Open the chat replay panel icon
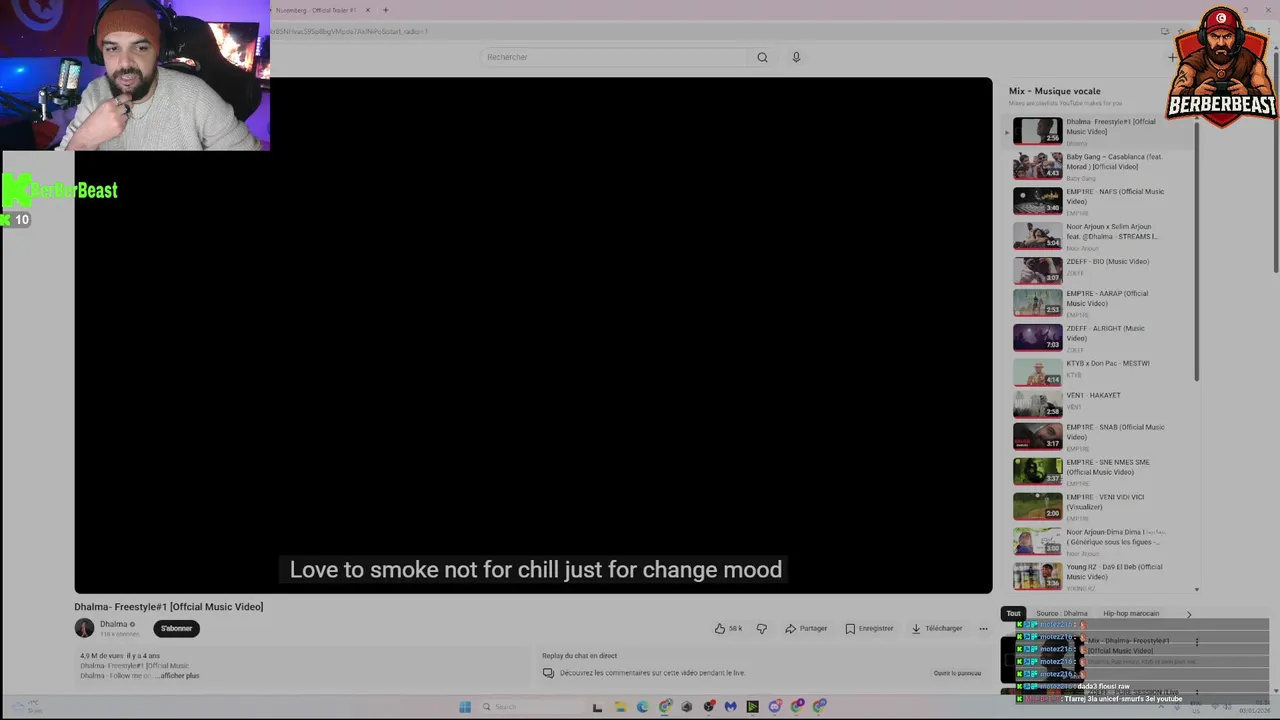 pos(548,673)
